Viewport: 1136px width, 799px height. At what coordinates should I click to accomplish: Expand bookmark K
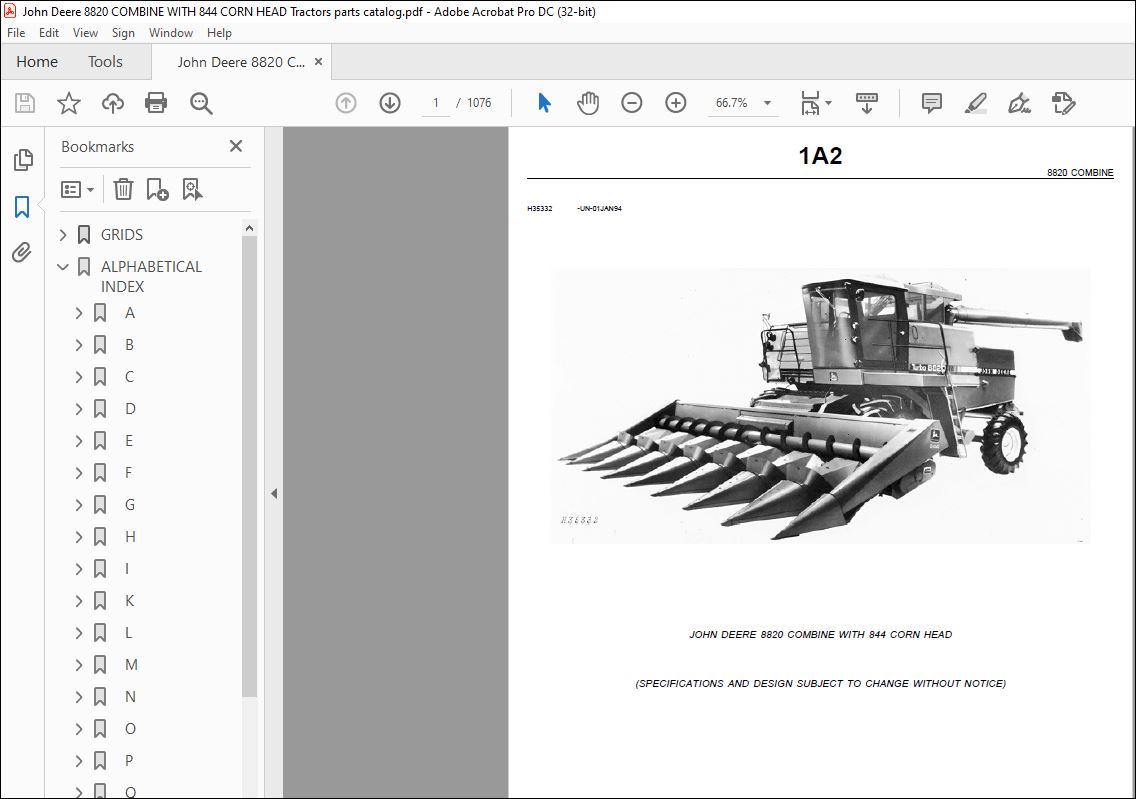click(79, 601)
